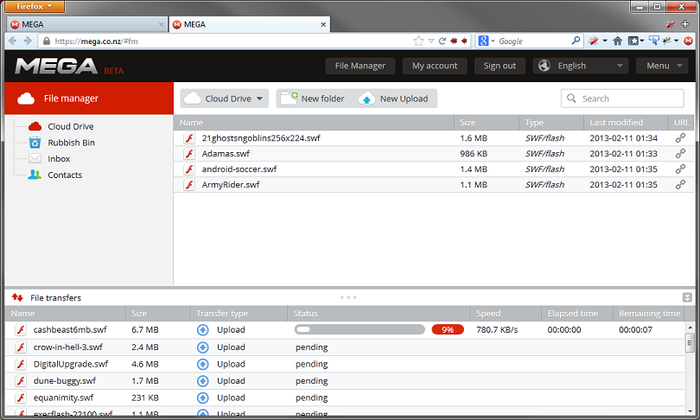Click link icon for Adamas.swf row
The image size is (700, 420).
tap(680, 153)
